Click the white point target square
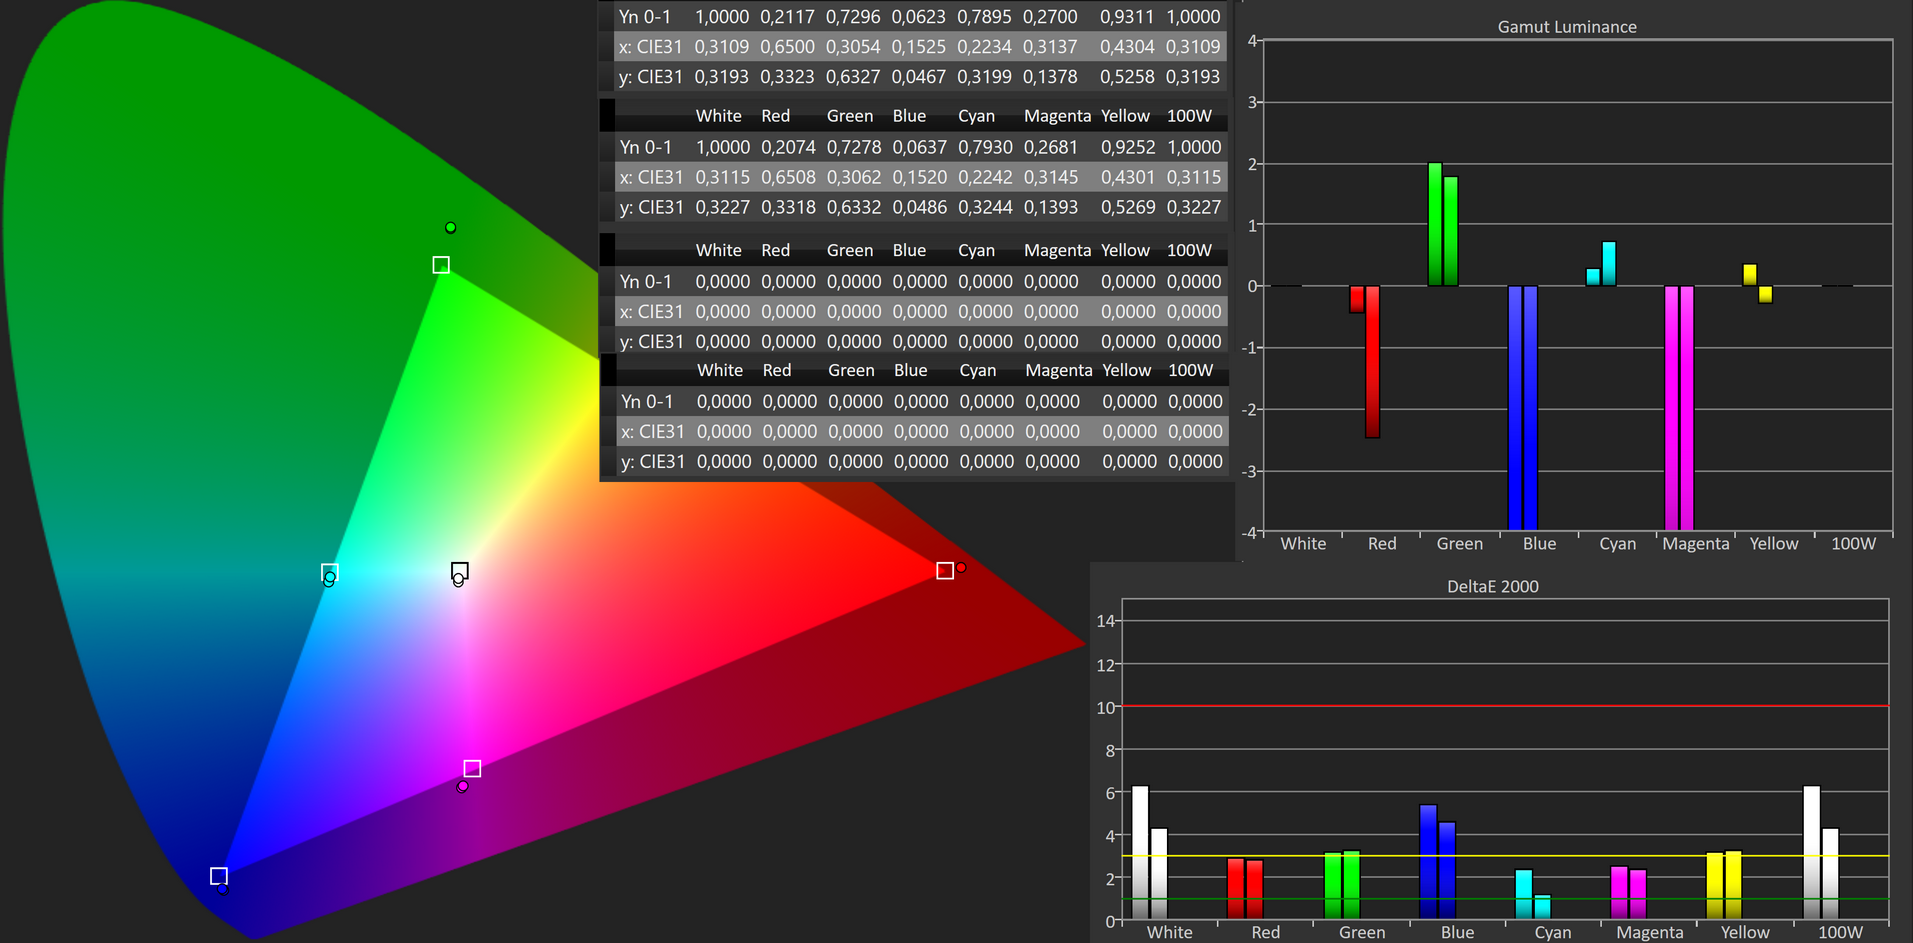 click(460, 570)
